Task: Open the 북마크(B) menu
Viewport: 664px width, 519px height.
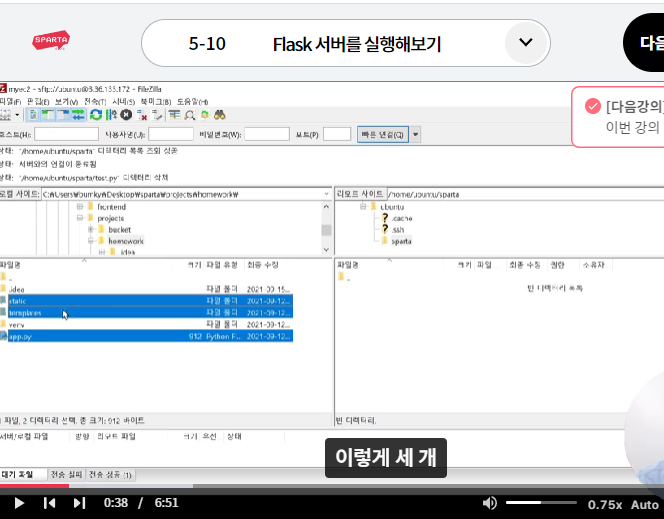Action: click(156, 102)
